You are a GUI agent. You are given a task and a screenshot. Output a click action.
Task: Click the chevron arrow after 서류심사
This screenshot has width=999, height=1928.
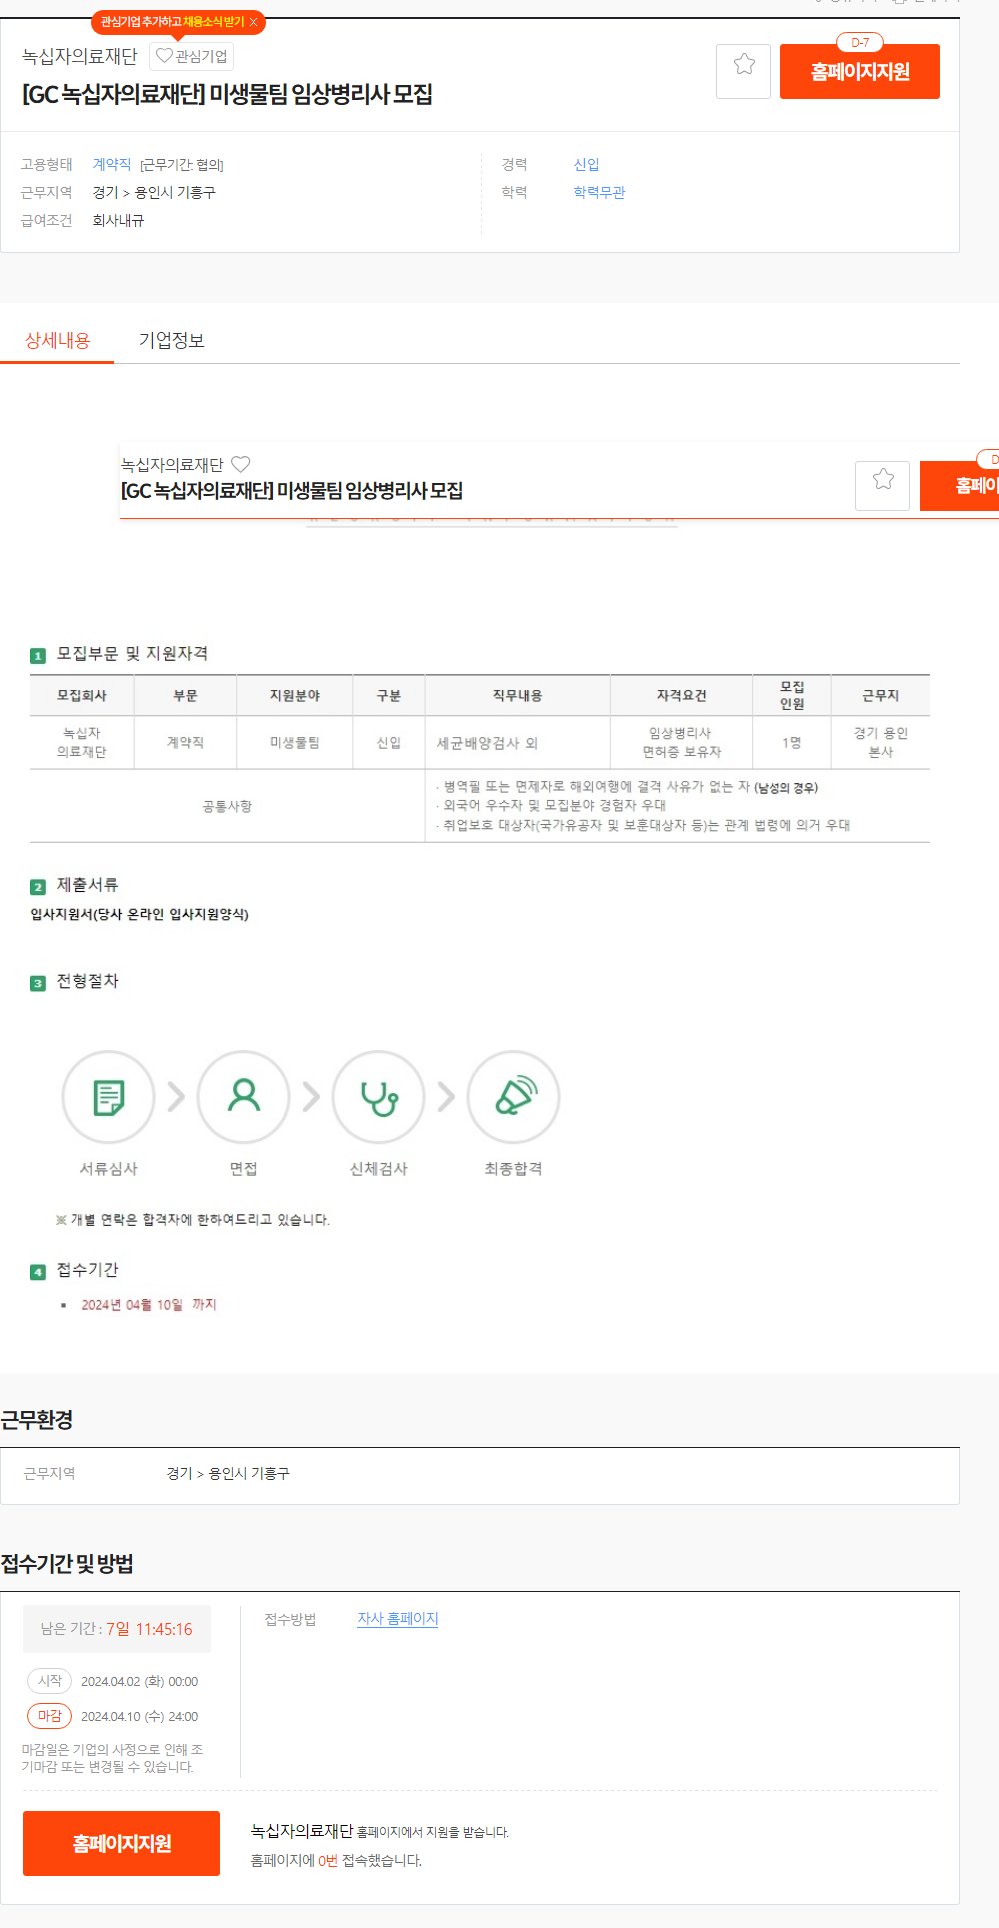point(176,1097)
